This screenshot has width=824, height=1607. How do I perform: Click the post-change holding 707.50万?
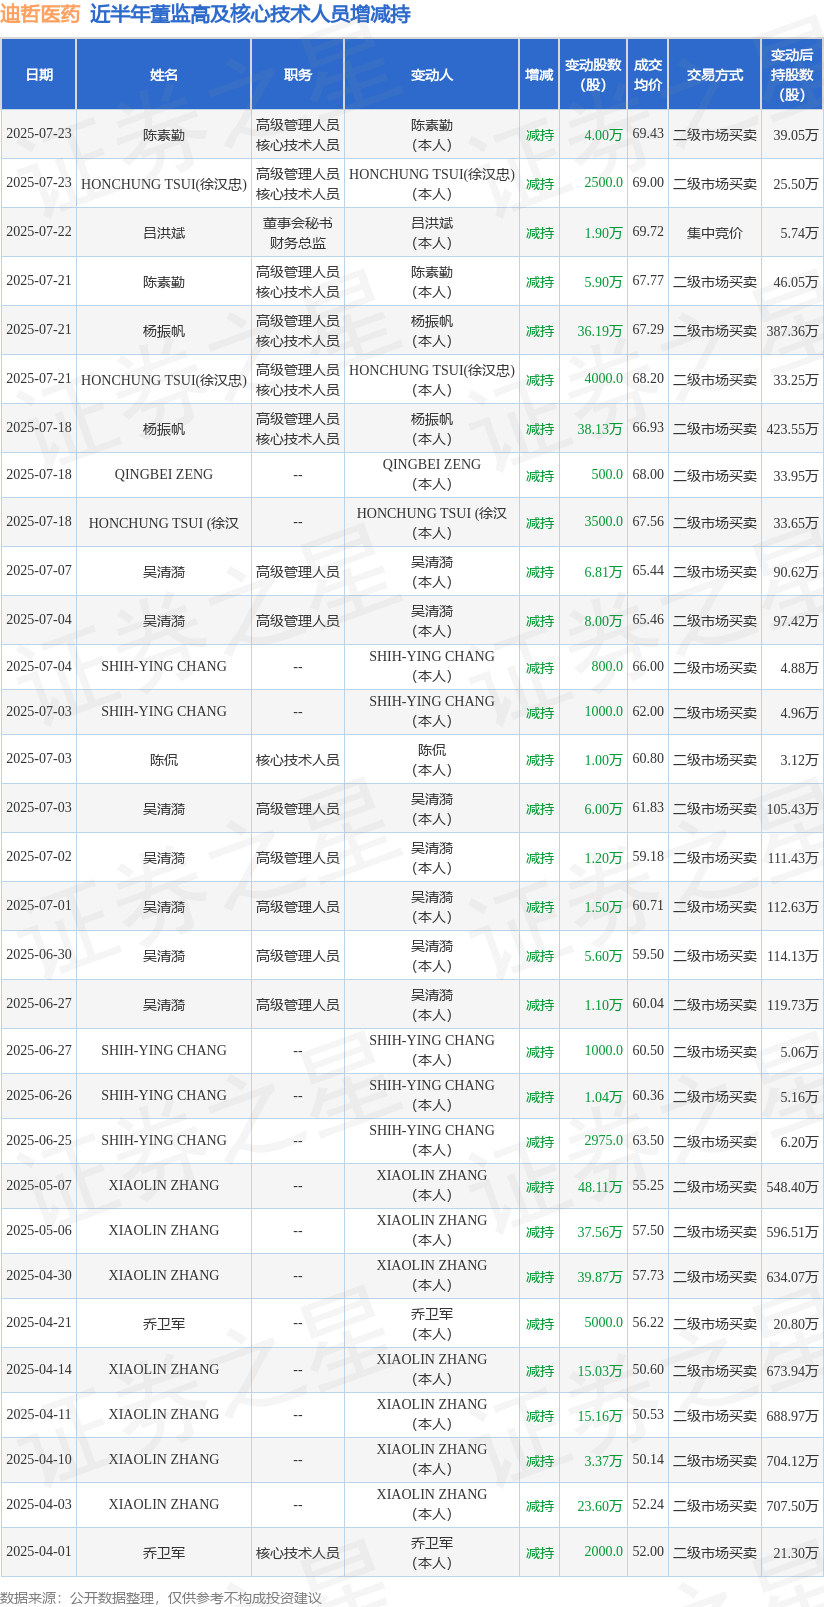pyautogui.click(x=792, y=1506)
